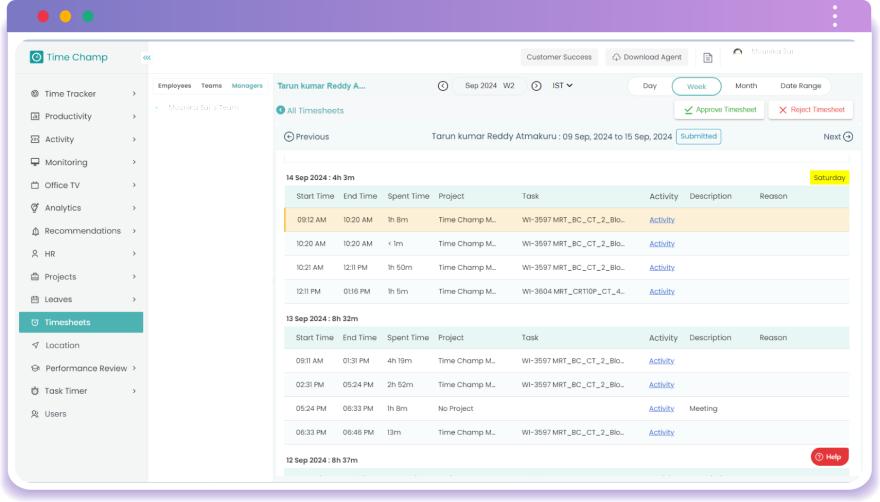Click the Download Agent button
The height and width of the screenshot is (502, 880).
(647, 57)
